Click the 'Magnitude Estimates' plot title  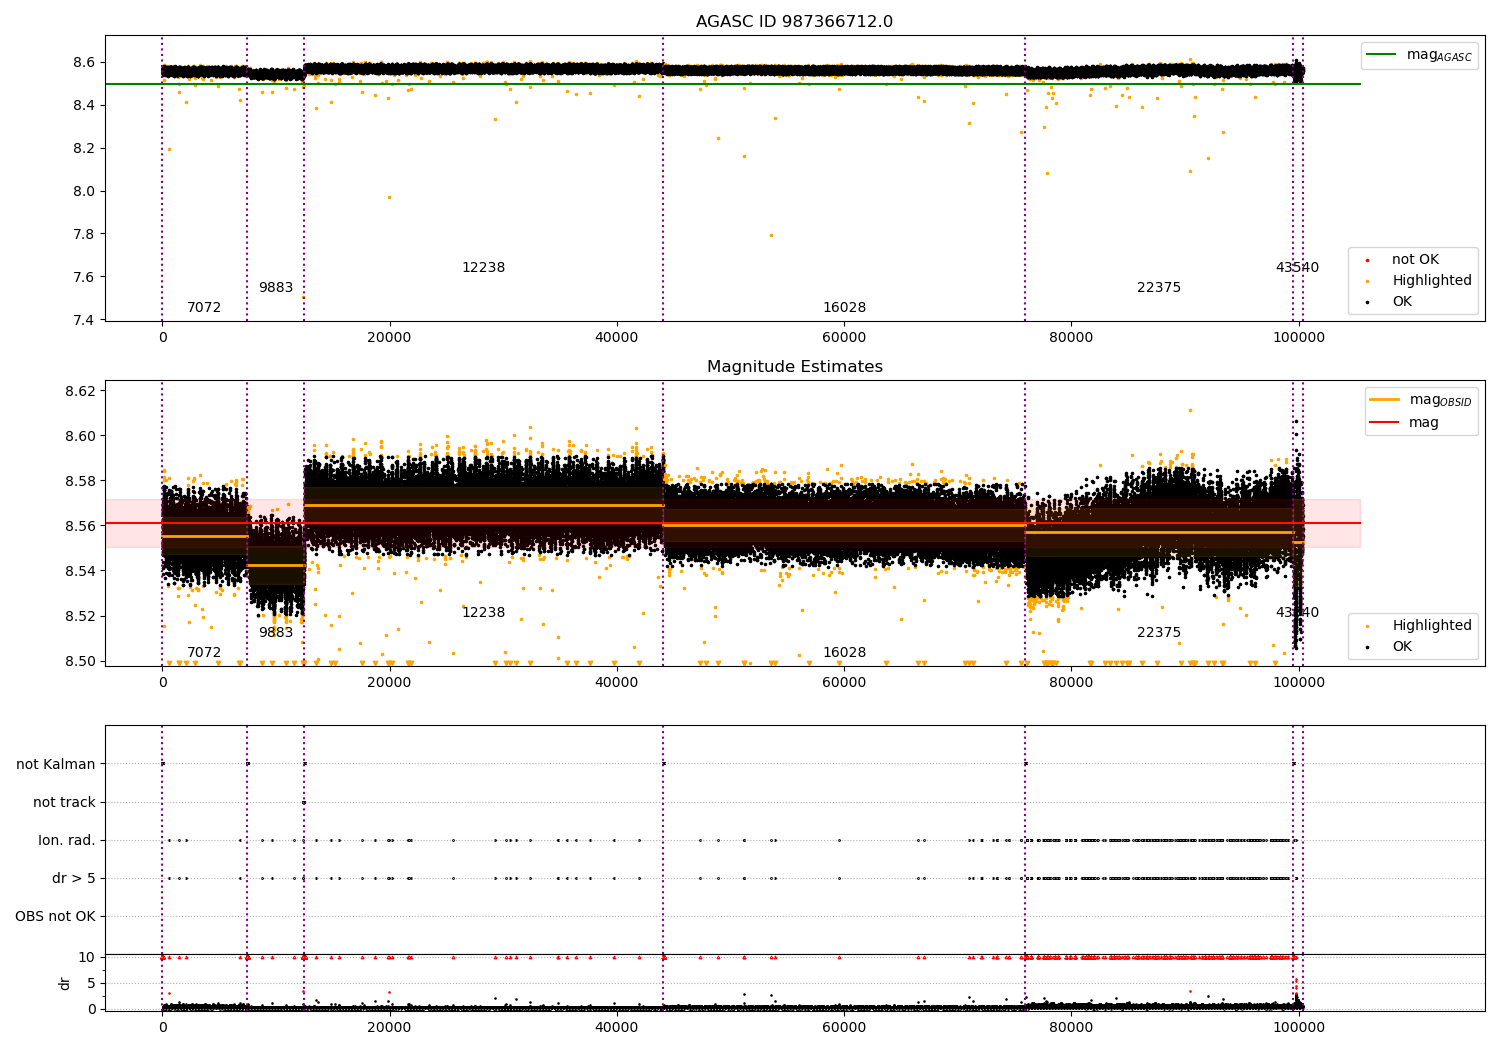coord(794,367)
